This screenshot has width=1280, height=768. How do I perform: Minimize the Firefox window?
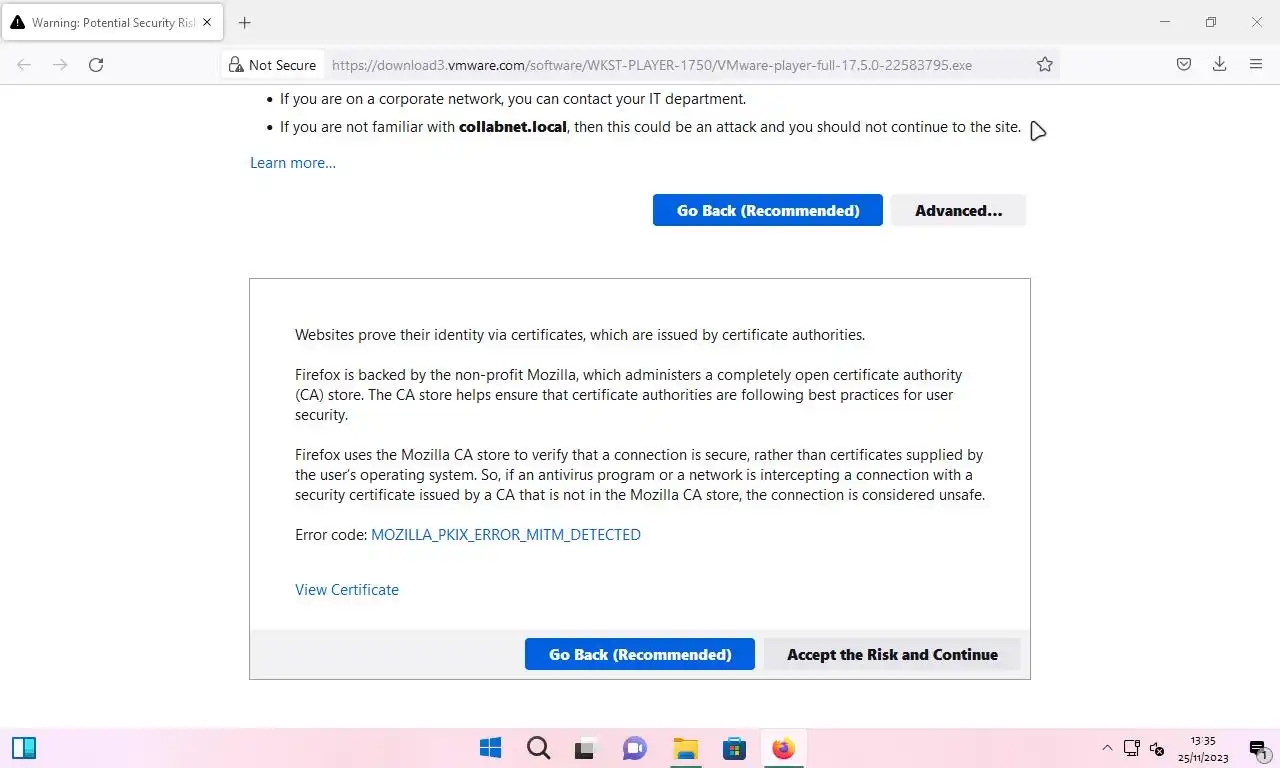(x=1165, y=22)
